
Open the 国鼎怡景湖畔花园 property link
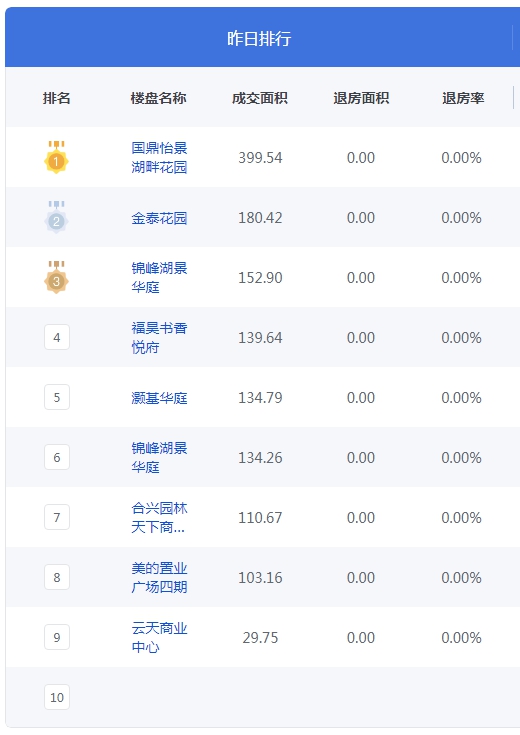pos(159,158)
